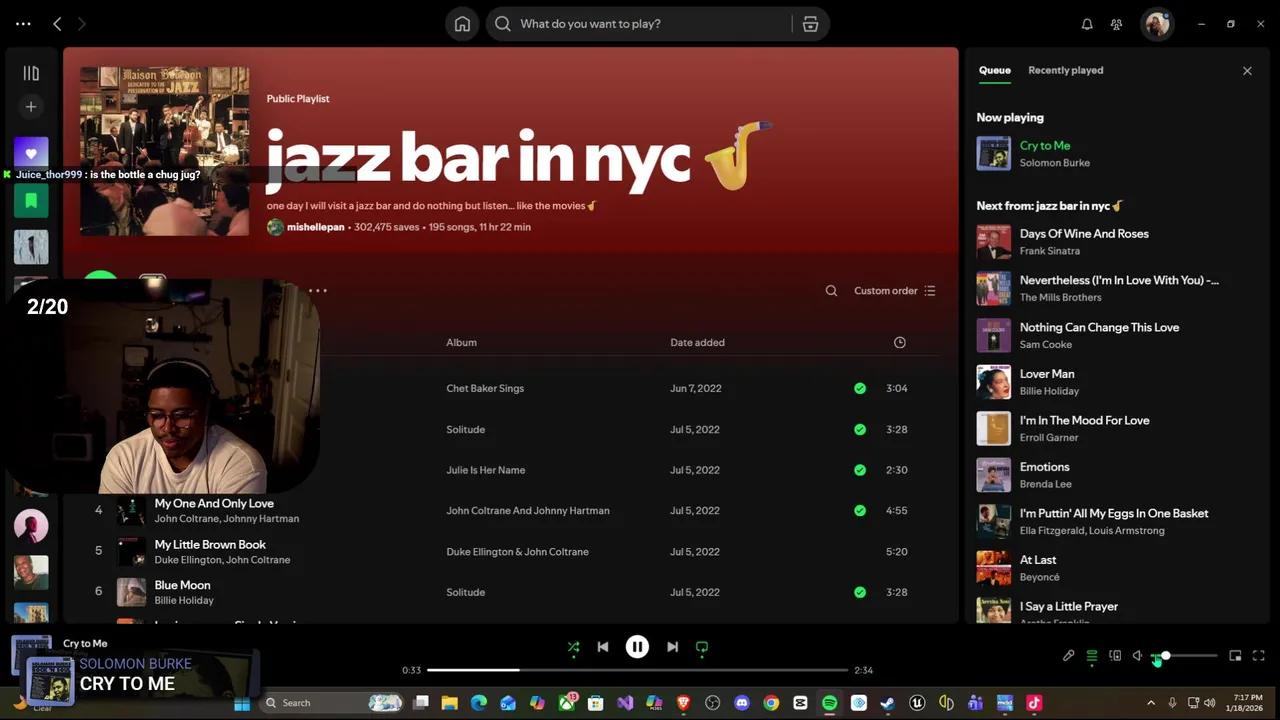Open the Miniplayer
This screenshot has width=1280, height=720.
[x=1235, y=656]
